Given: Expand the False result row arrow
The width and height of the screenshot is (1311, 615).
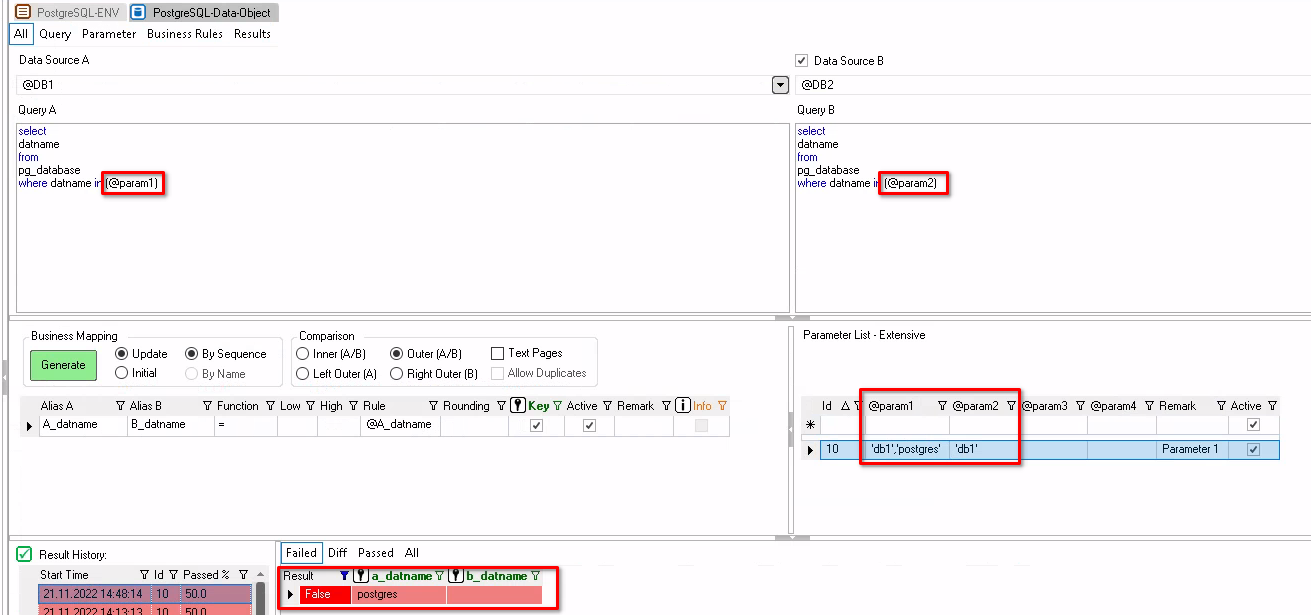Looking at the screenshot, I should click(x=291, y=595).
